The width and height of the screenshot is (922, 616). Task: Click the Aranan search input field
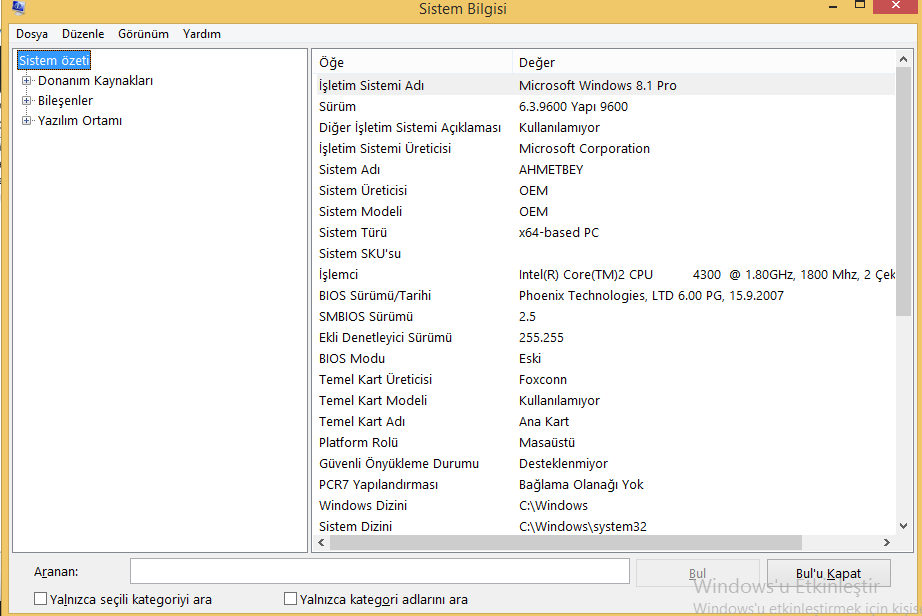click(380, 571)
